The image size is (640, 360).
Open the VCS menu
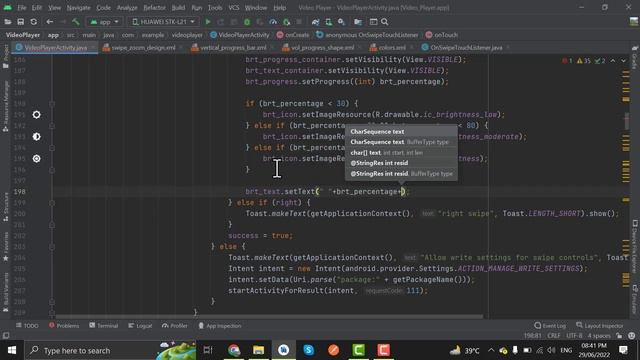click(233, 8)
